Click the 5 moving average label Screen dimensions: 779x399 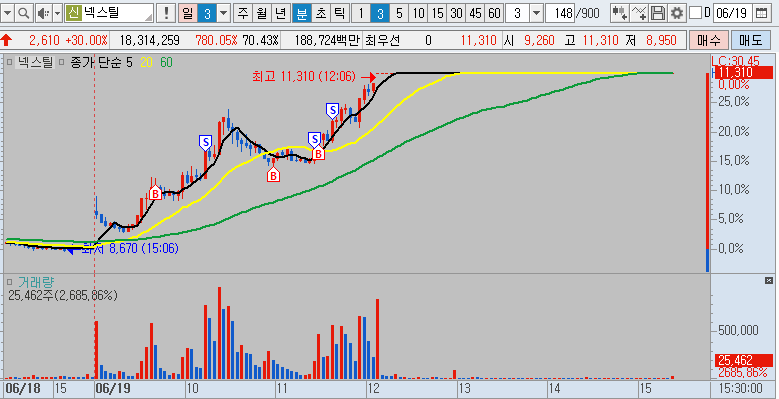click(x=129, y=63)
